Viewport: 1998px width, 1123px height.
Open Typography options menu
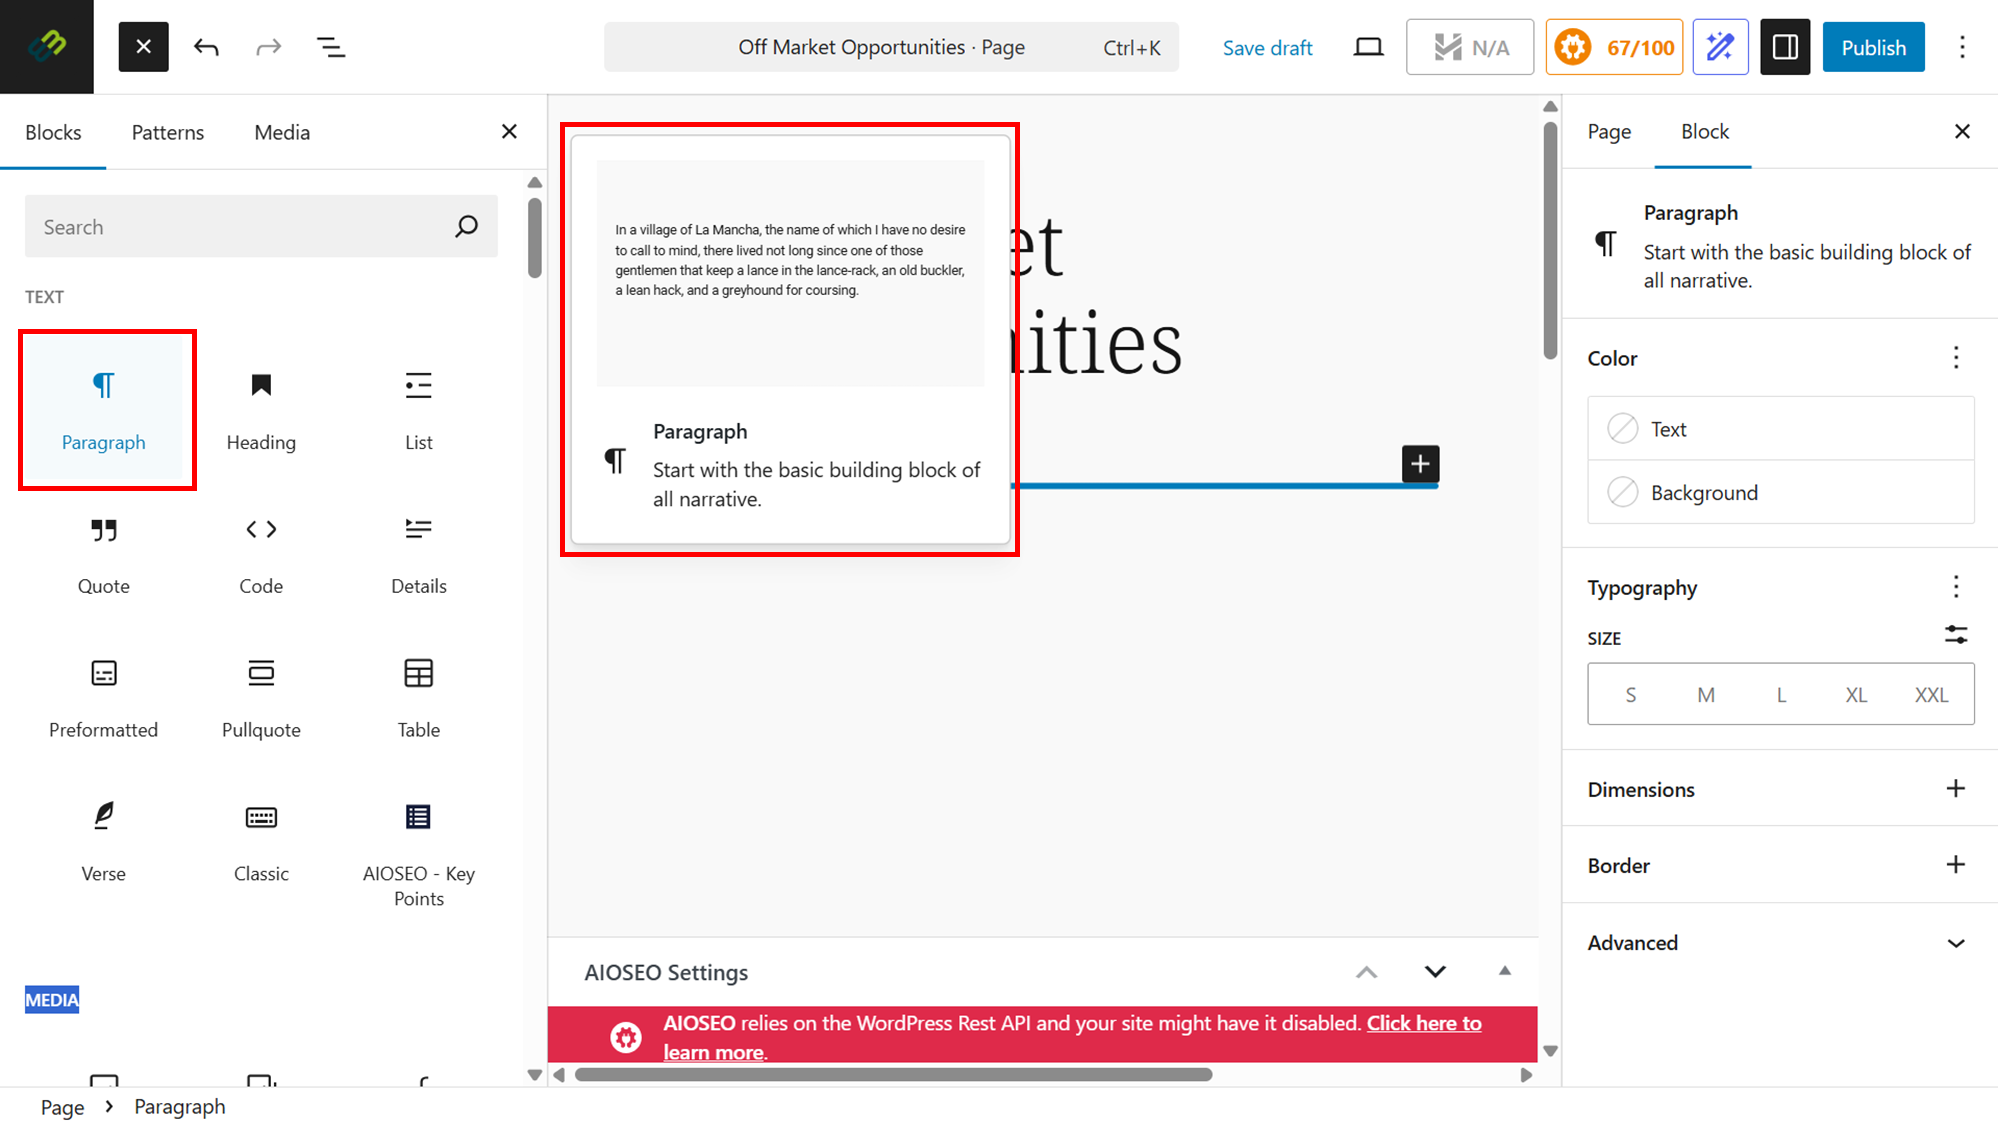pyautogui.click(x=1956, y=587)
